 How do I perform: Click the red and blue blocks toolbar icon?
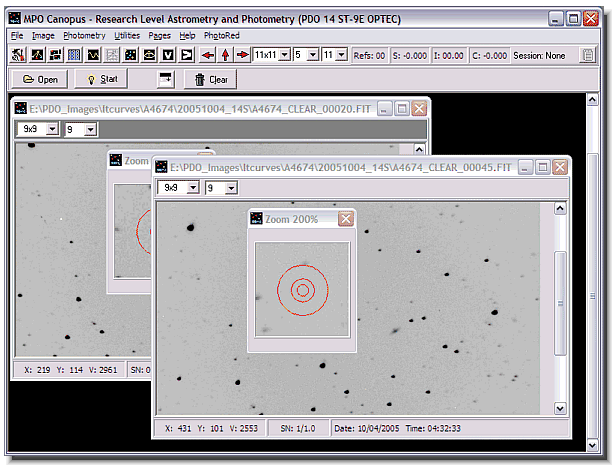(55, 55)
